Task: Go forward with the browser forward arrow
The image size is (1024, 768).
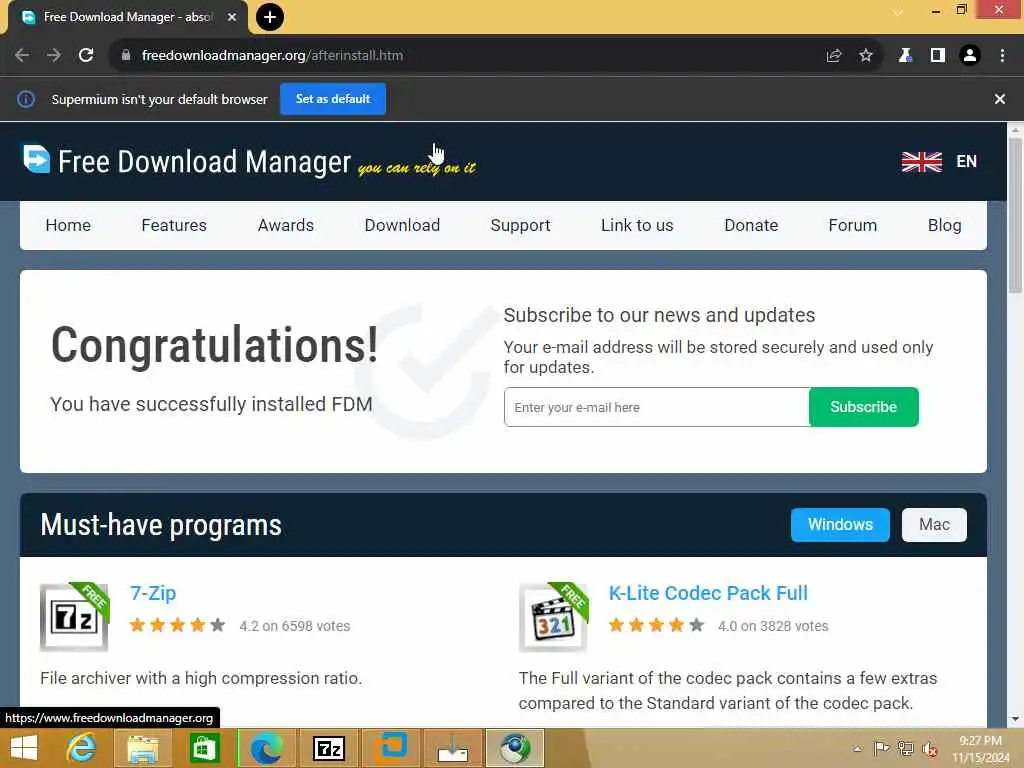Action: click(x=54, y=56)
